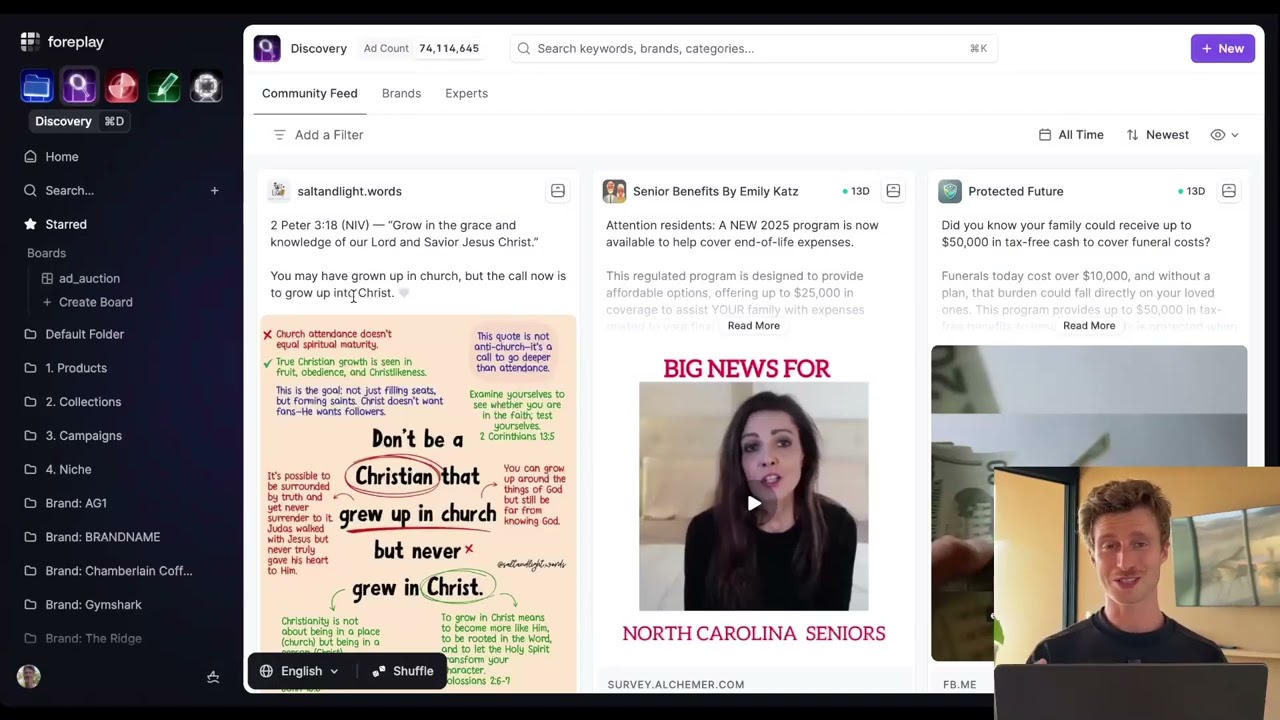Screen dimensions: 1280x720
Task: Open the red Spyder app icon
Action: coord(122,87)
